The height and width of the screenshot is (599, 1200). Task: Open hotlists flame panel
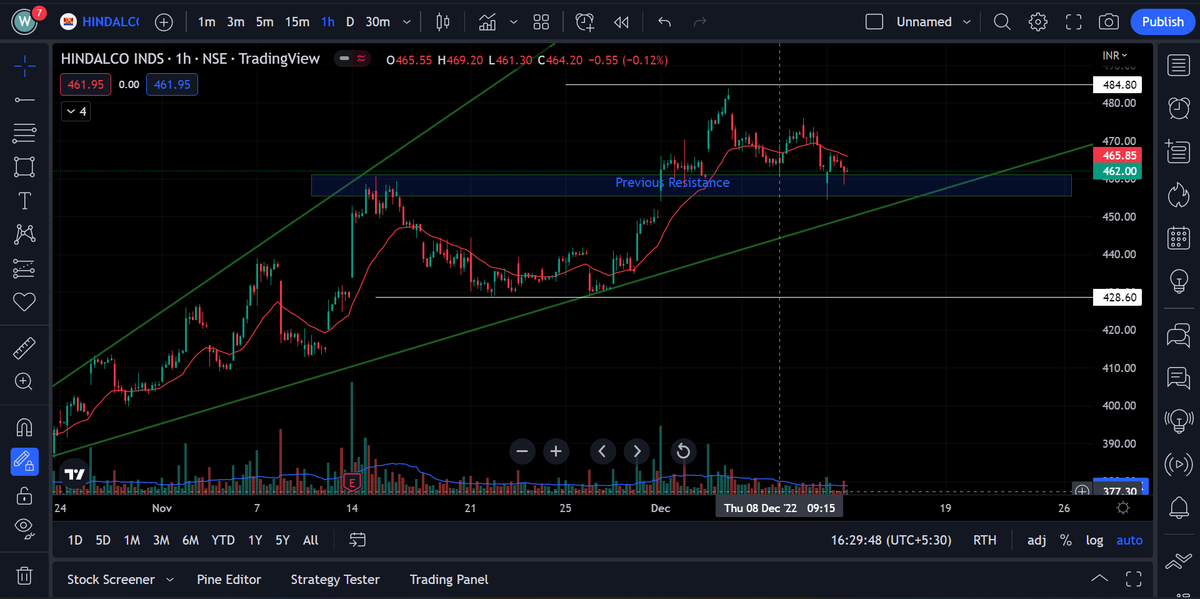(x=1178, y=193)
